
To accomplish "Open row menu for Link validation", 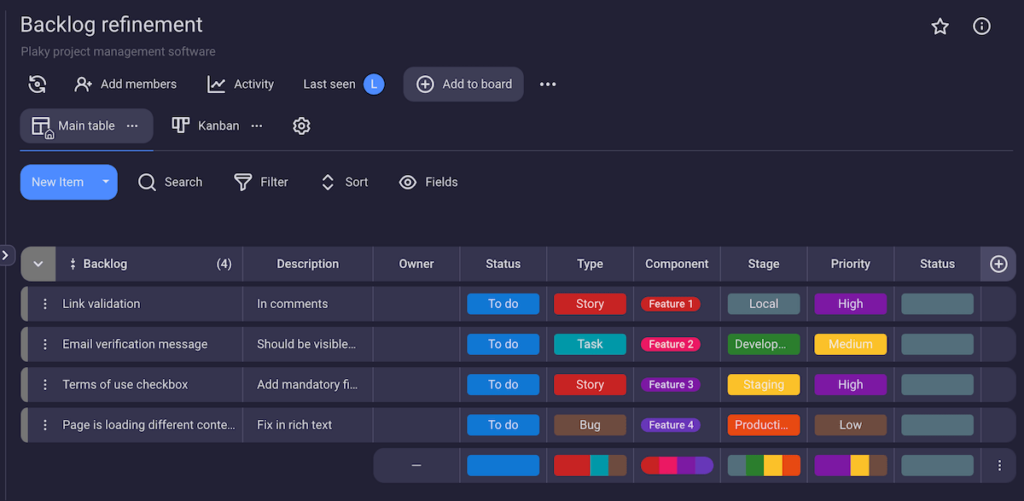I will 45,304.
